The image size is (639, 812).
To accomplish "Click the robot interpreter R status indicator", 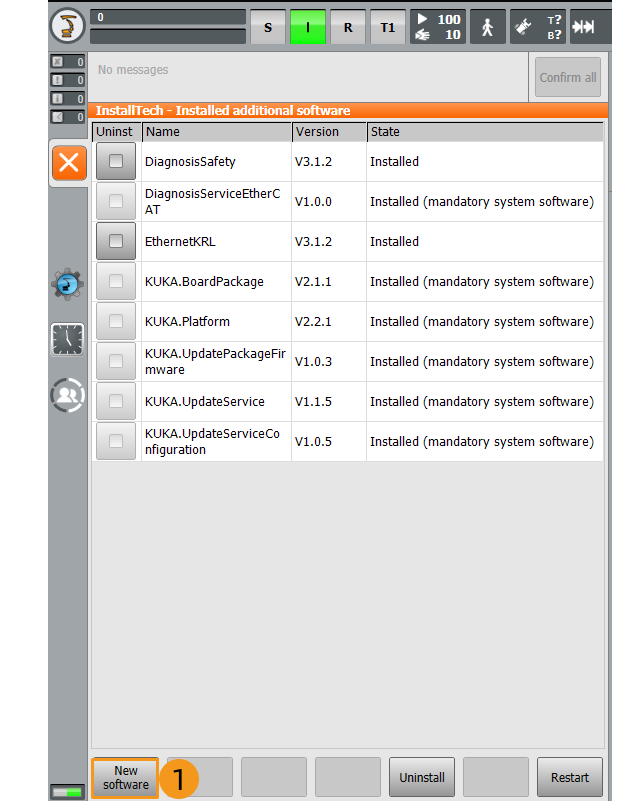I will click(x=347, y=28).
